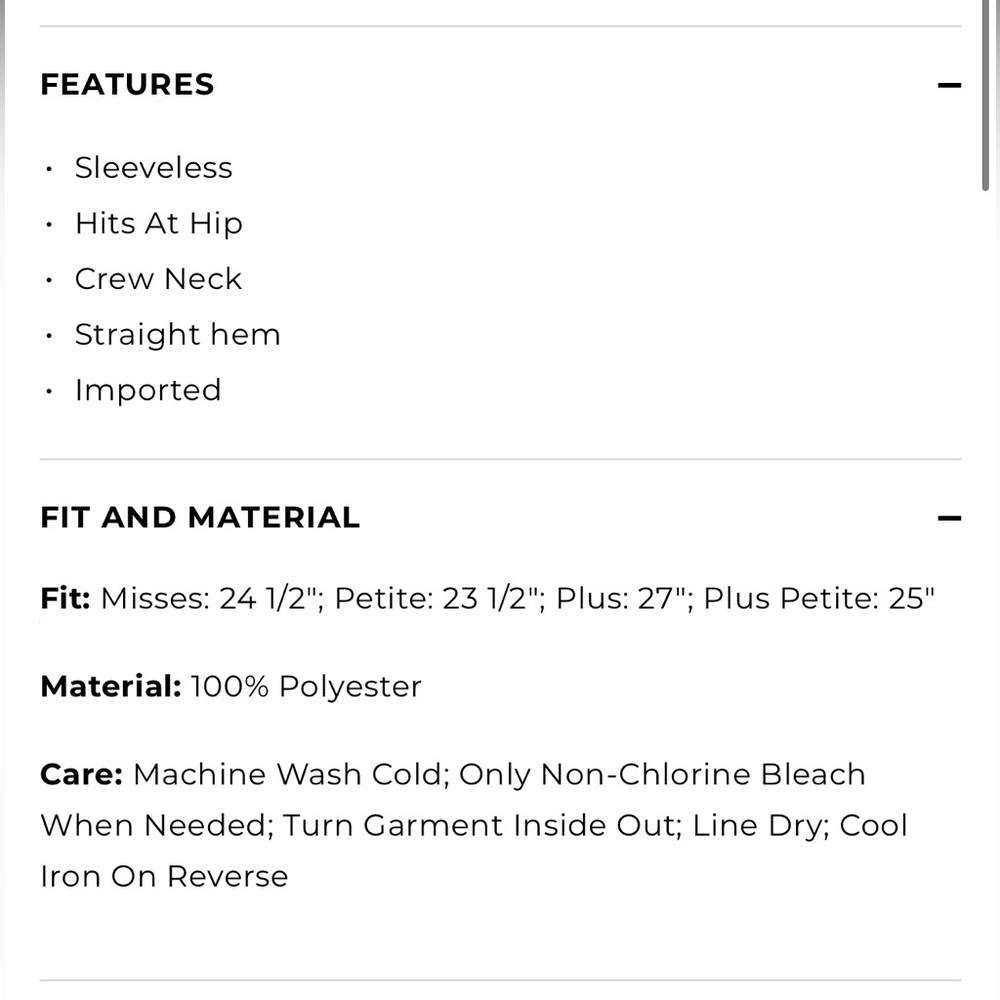Click the Straight hem list item

177,335
